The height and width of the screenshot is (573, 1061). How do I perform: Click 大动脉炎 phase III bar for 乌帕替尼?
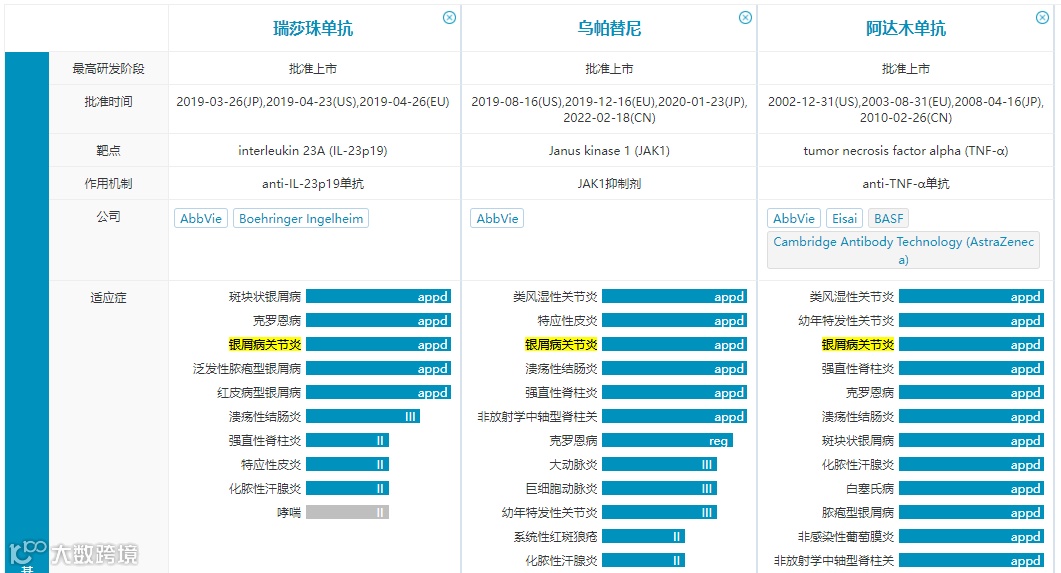pyautogui.click(x=659, y=465)
